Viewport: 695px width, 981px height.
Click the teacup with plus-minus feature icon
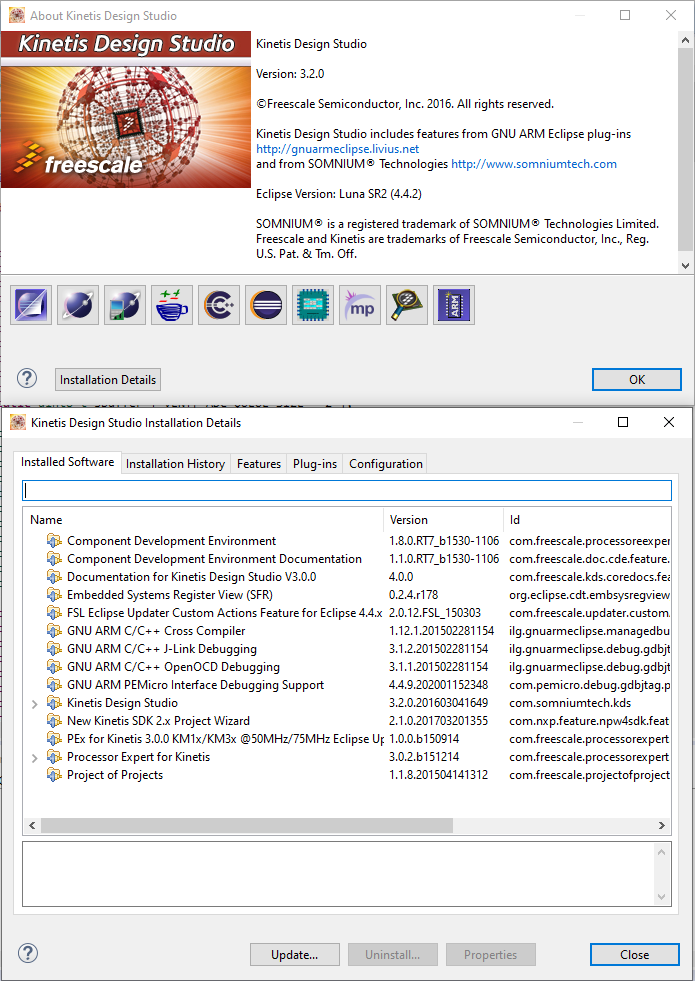pos(172,305)
